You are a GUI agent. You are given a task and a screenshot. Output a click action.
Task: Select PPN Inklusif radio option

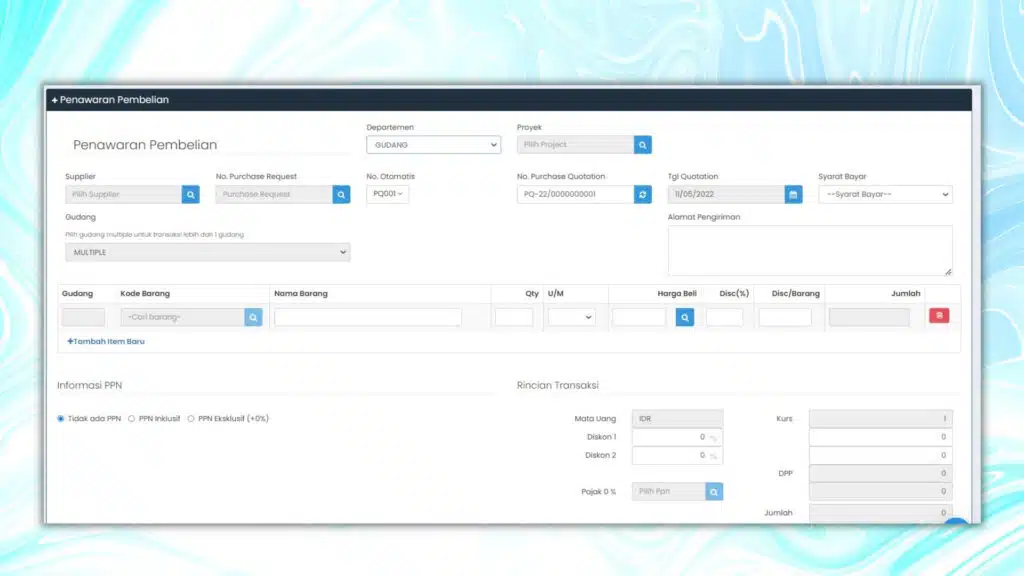point(132,419)
